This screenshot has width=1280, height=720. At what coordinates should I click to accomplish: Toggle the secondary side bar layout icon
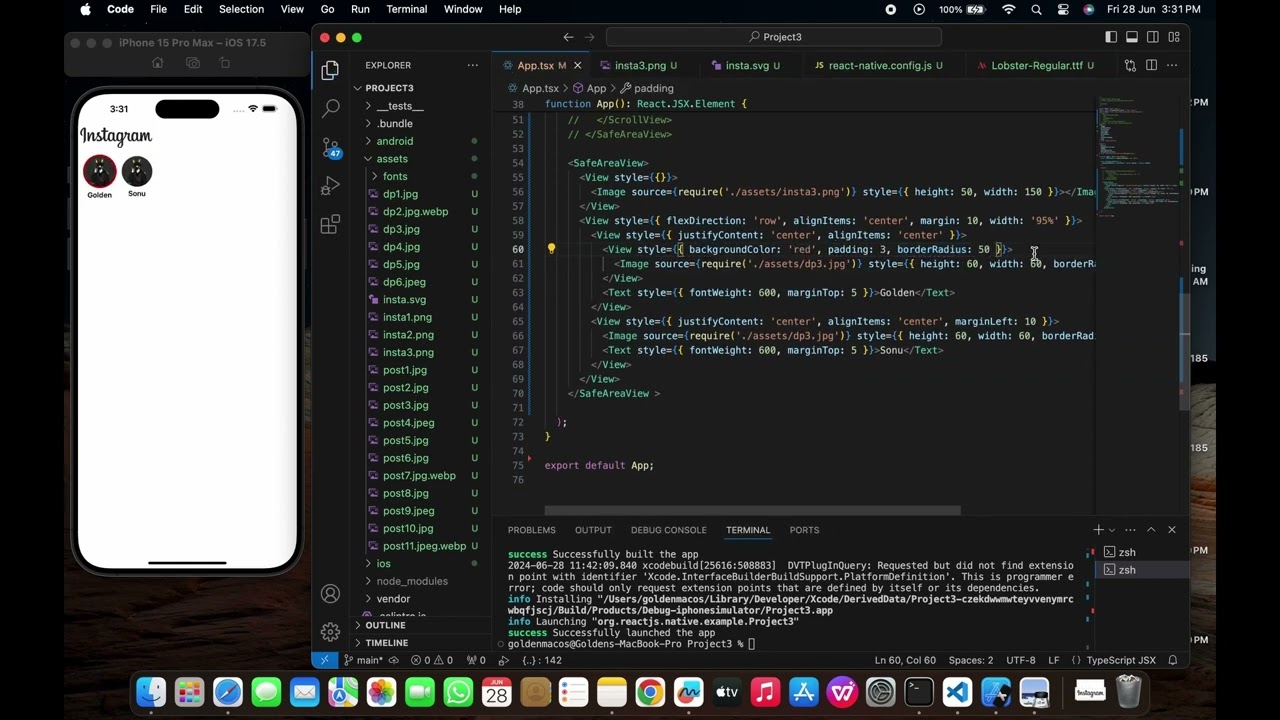[x=1153, y=37]
